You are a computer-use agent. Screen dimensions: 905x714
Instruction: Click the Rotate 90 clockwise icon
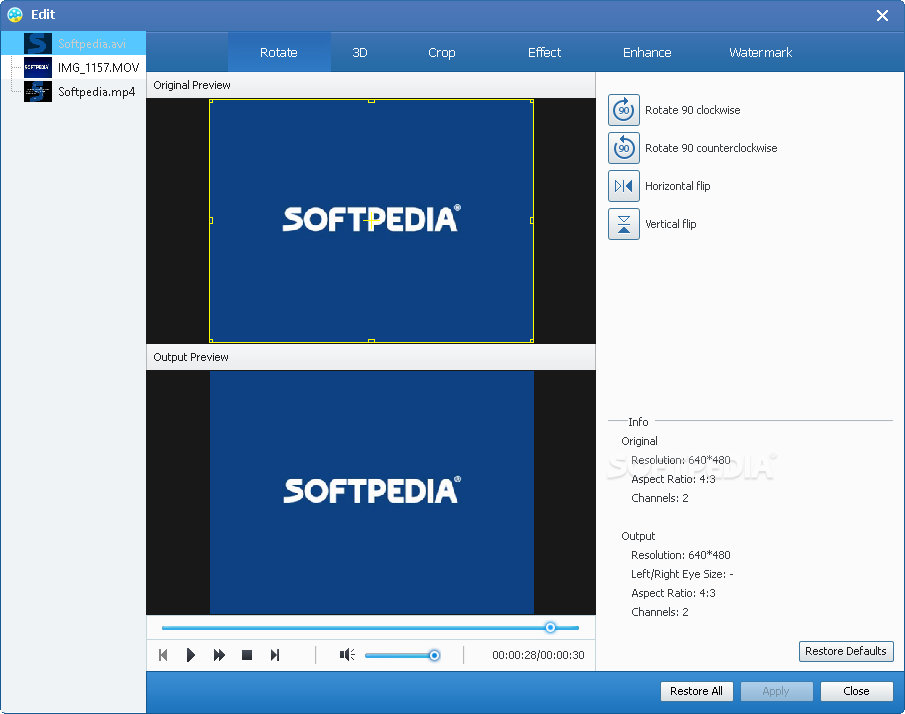623,110
